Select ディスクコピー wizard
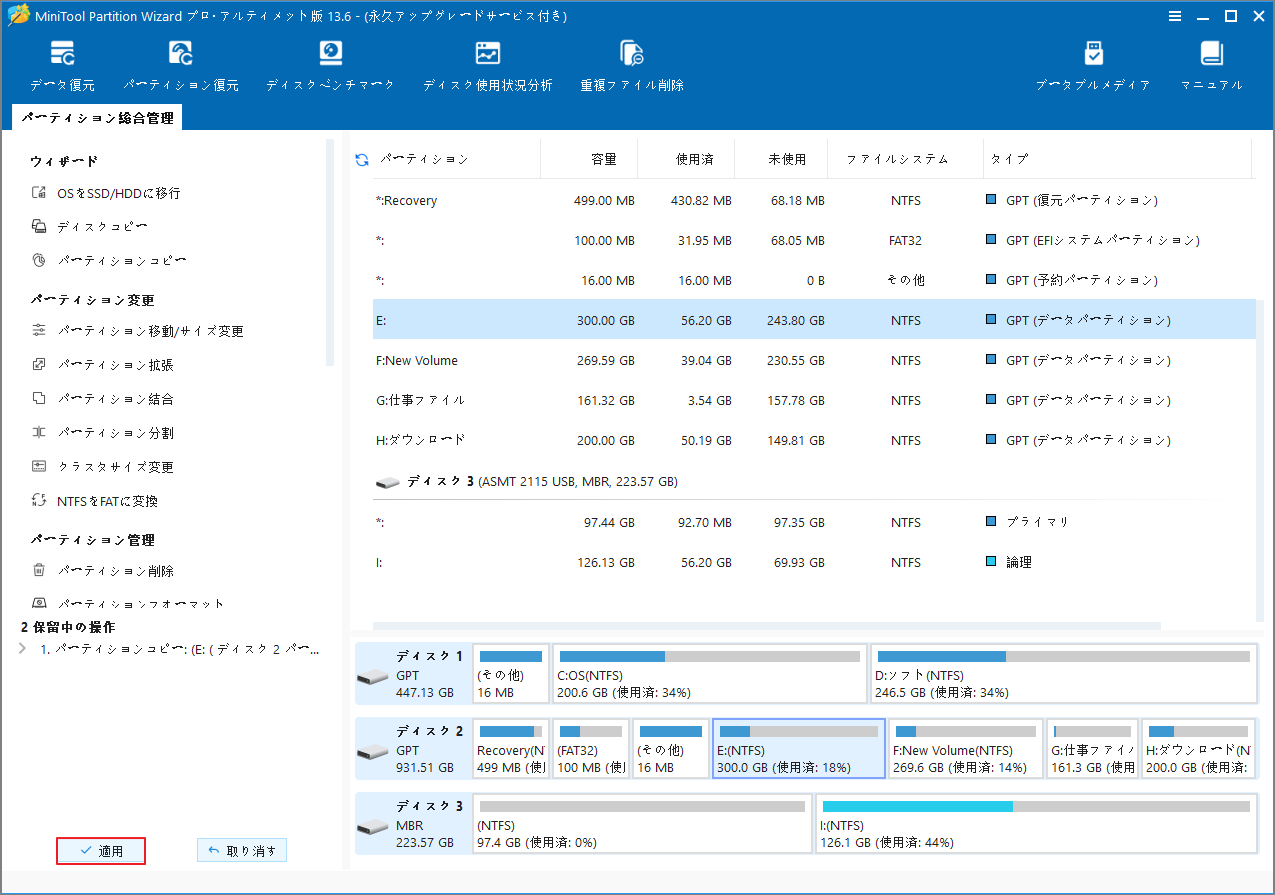This screenshot has width=1275, height=895. [x=90, y=227]
